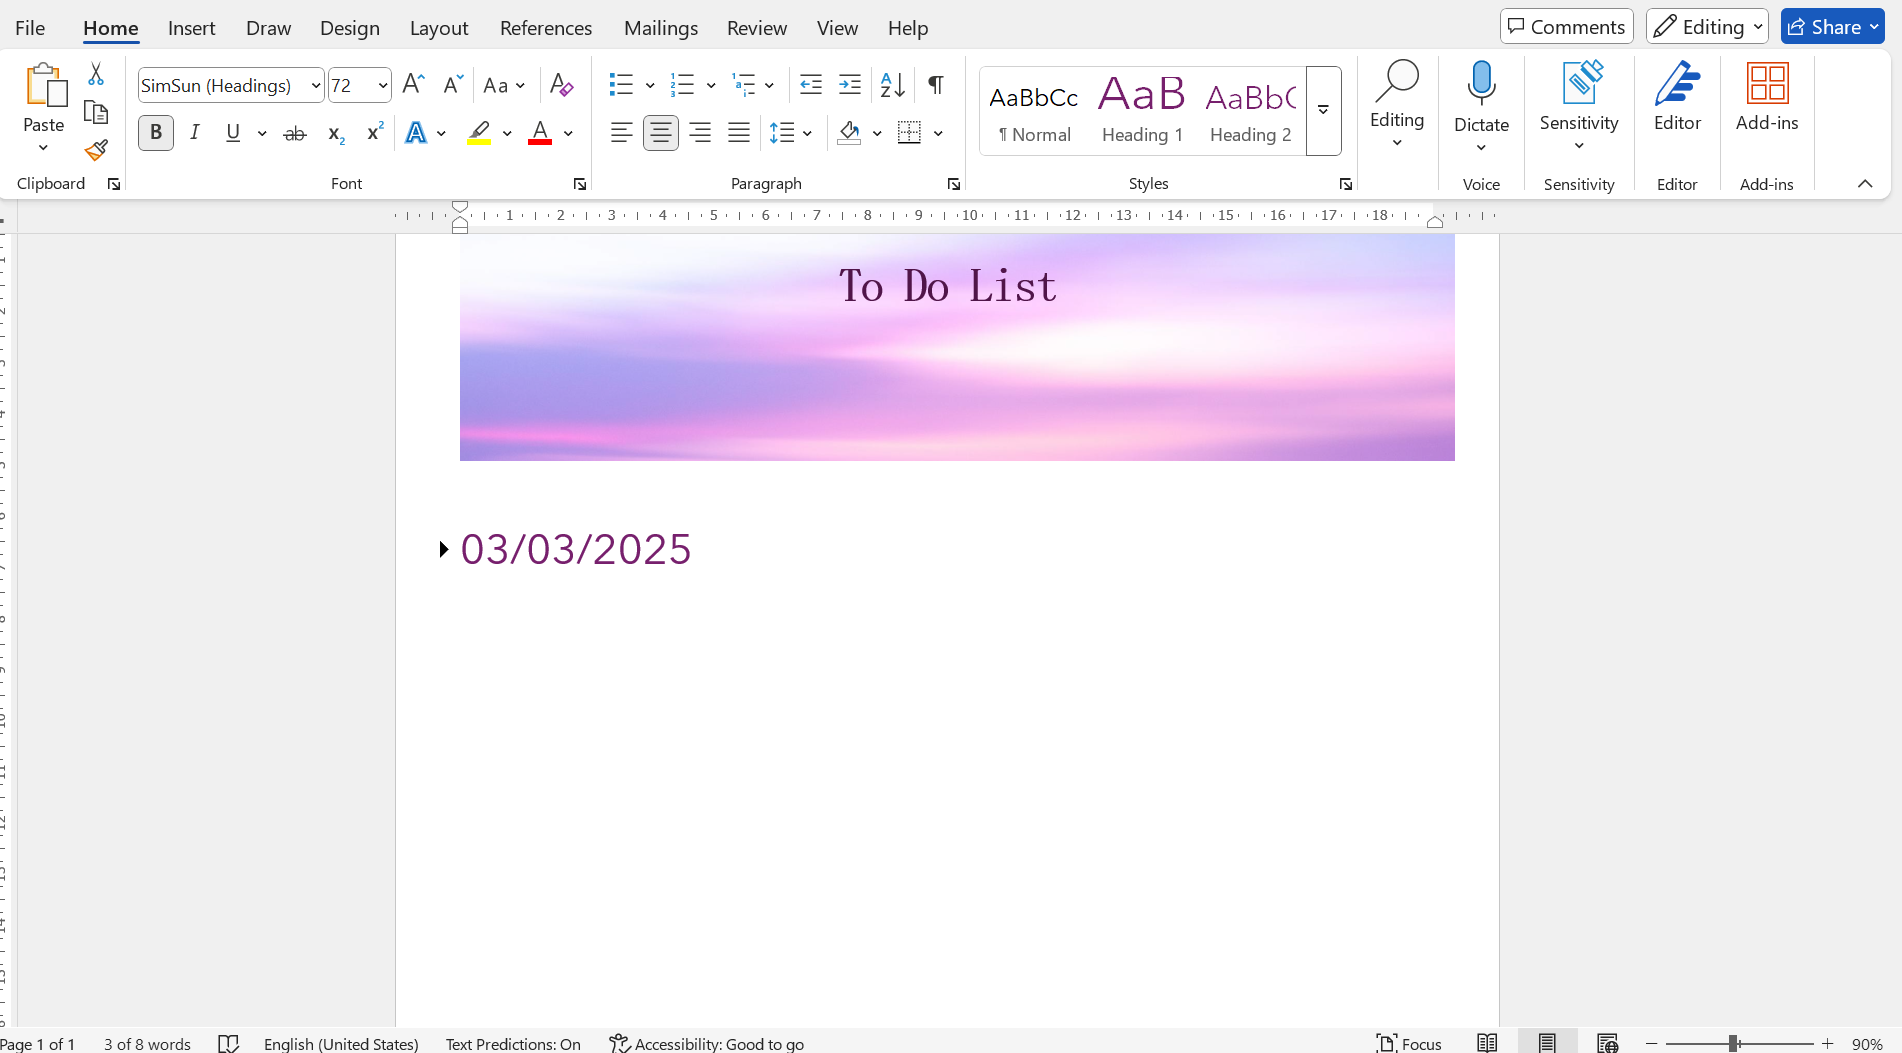Expand the text highlight color options

coord(506,132)
